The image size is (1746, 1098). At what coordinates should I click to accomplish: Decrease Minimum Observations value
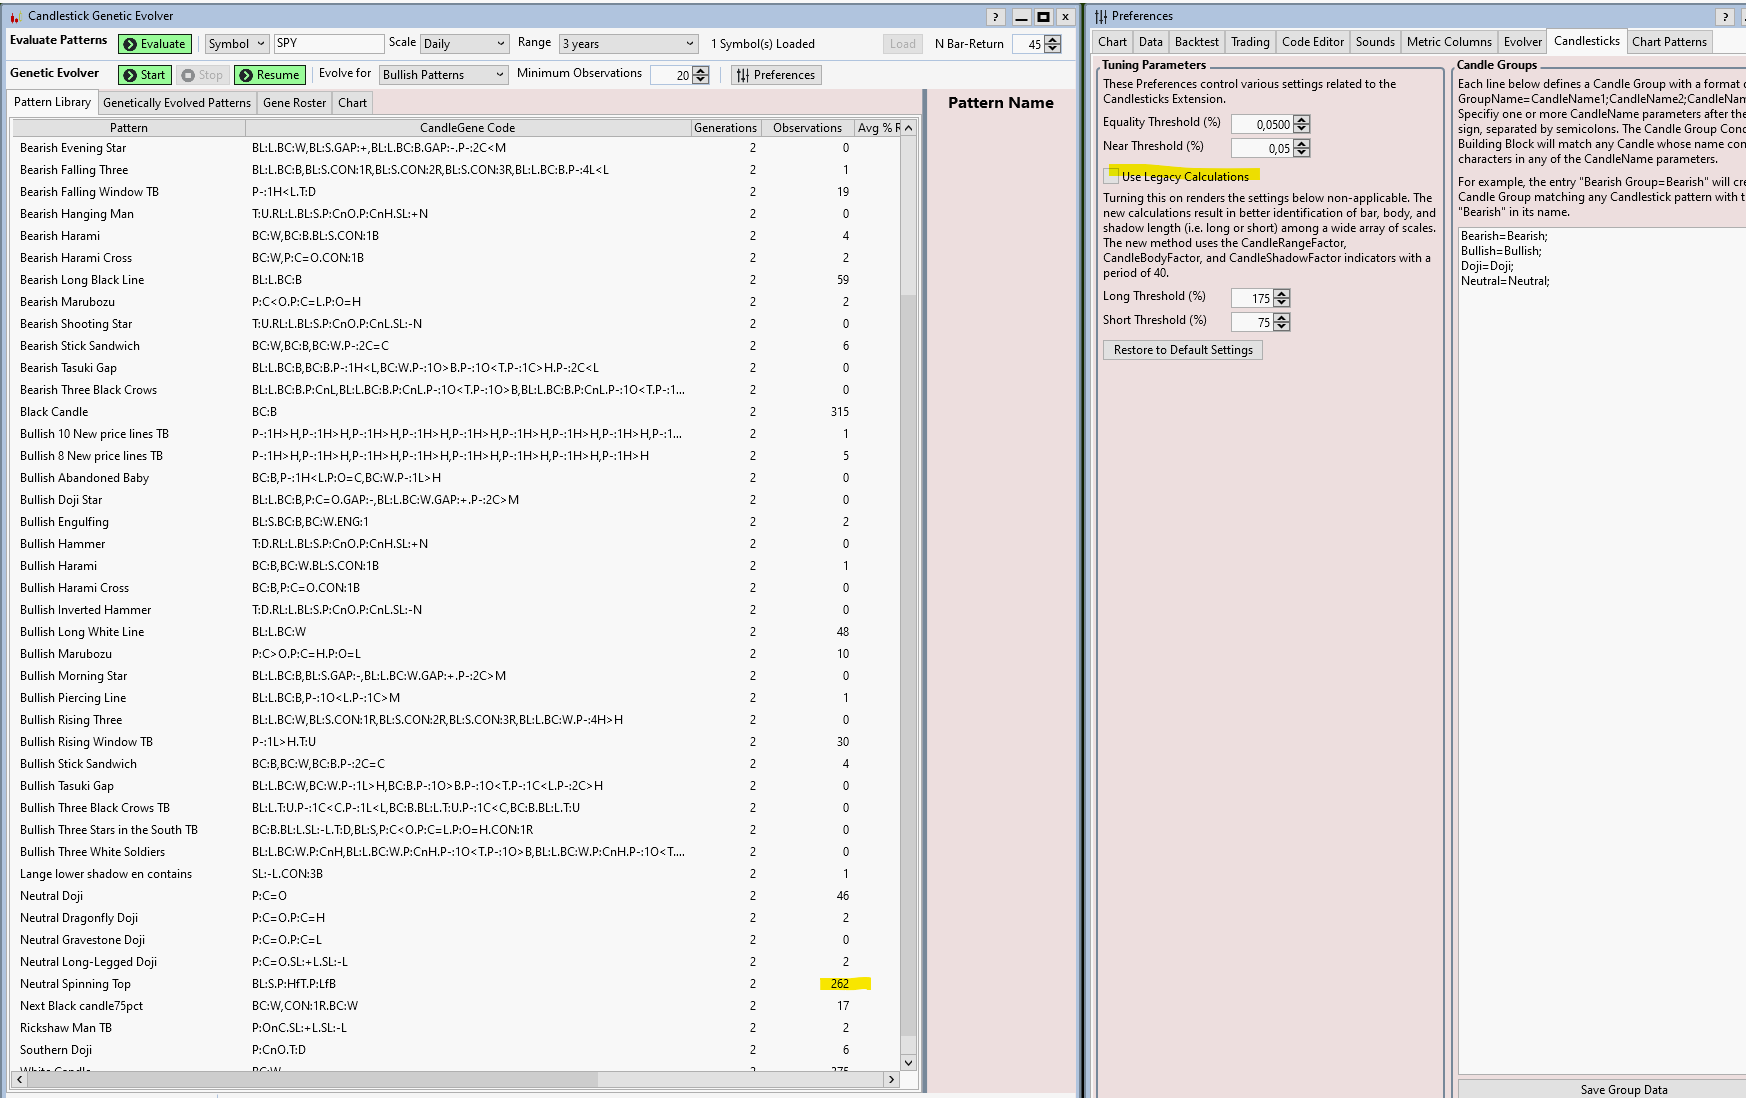701,79
